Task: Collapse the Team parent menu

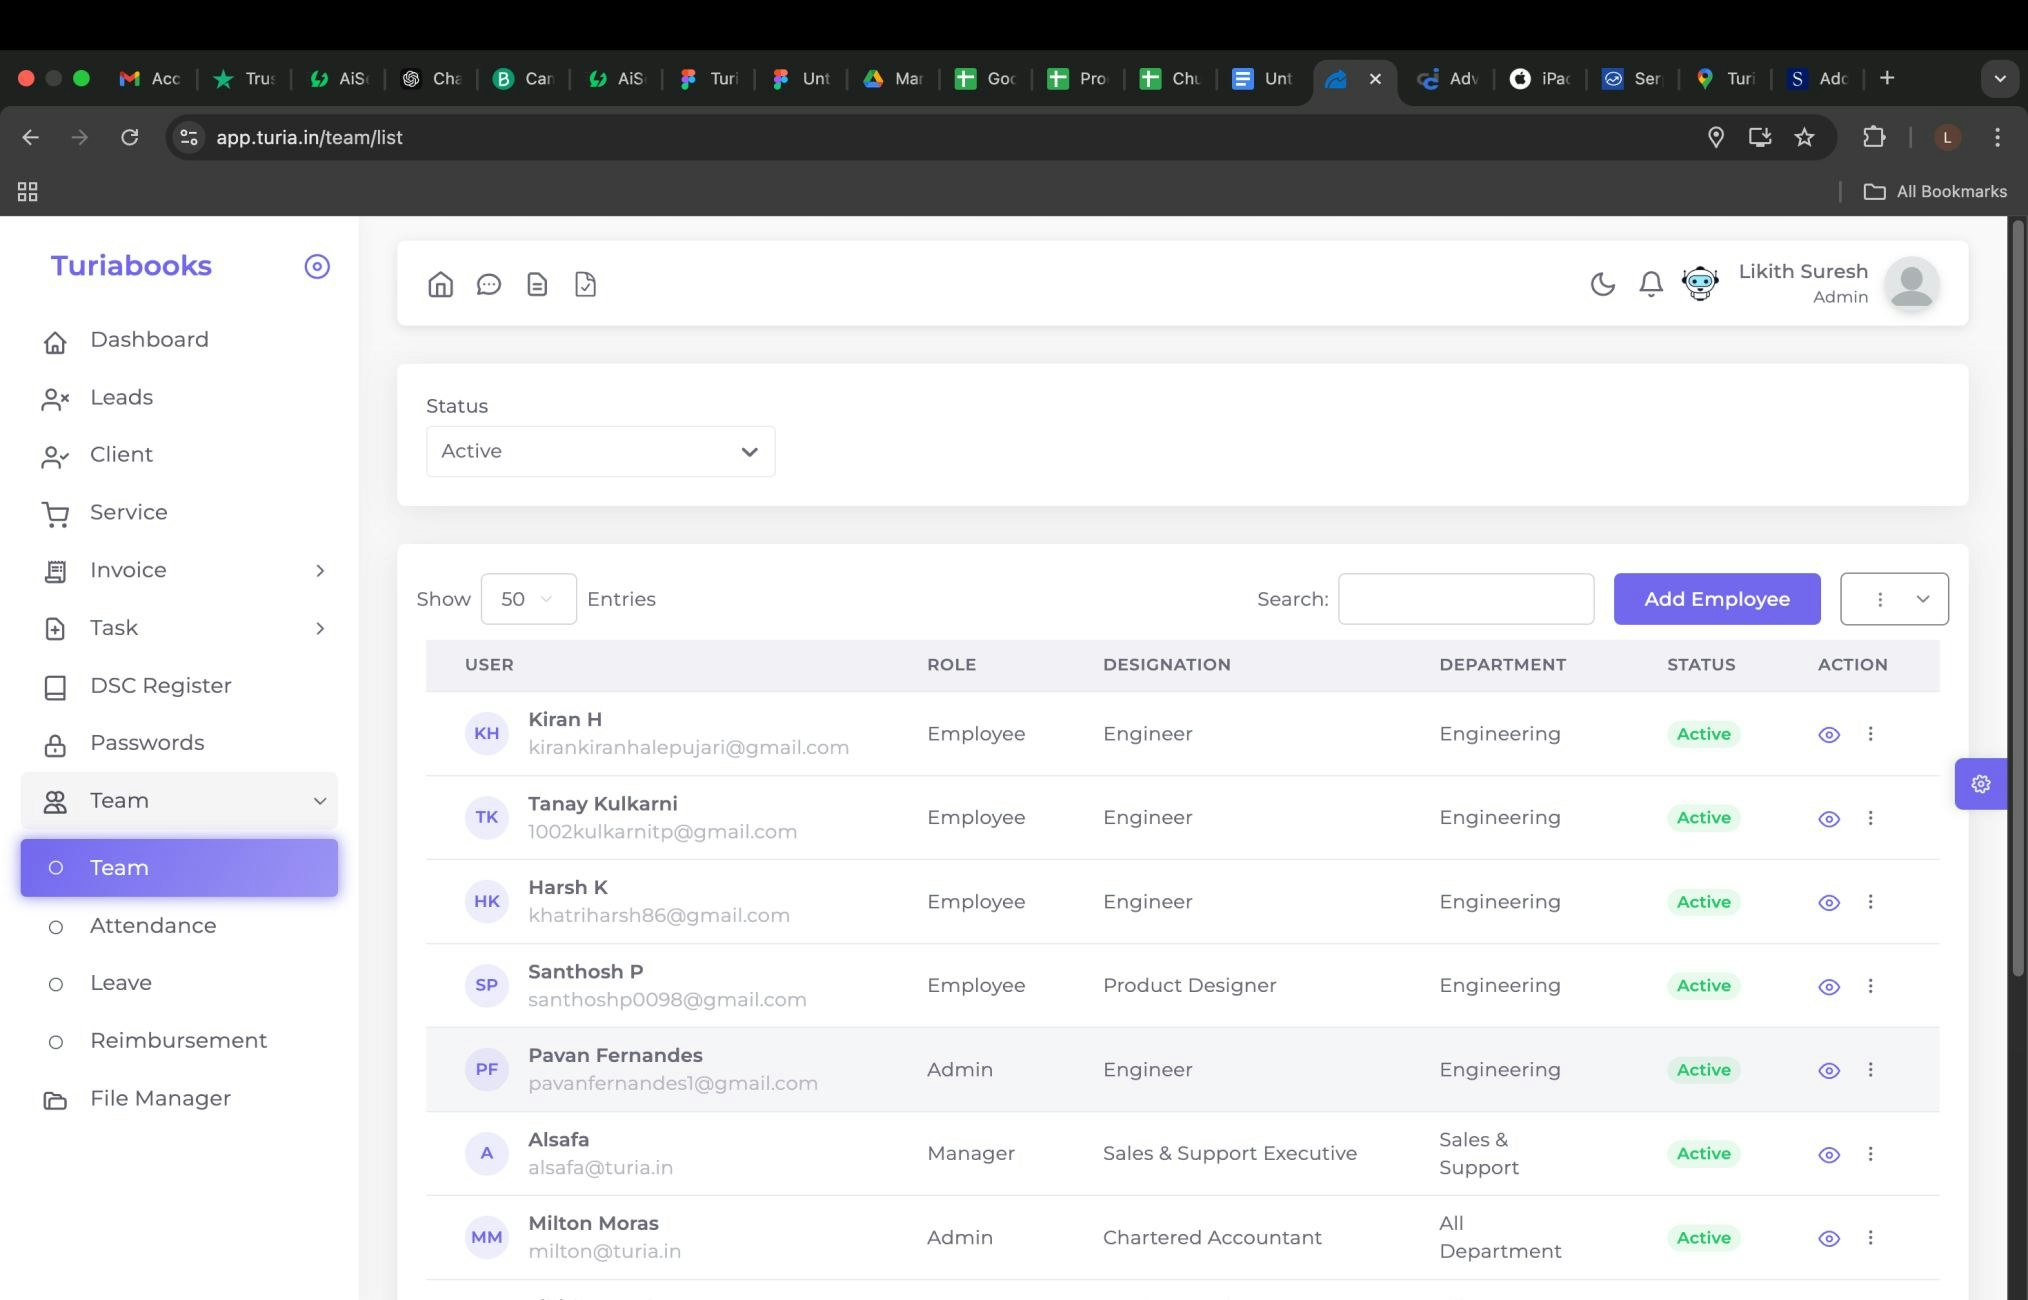Action: [179, 801]
